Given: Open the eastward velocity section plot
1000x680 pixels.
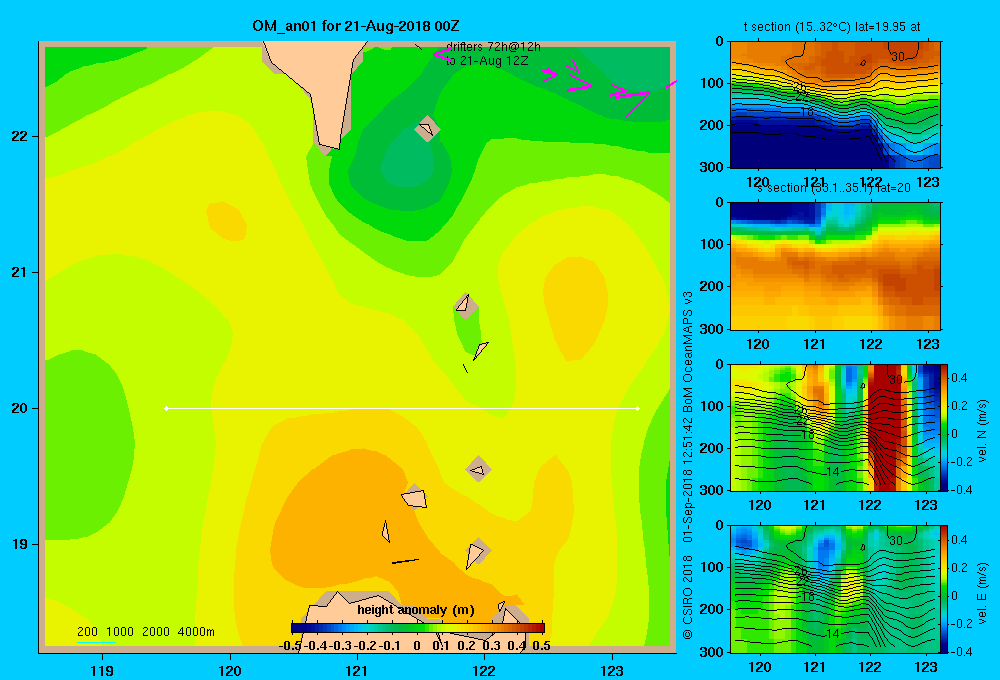Looking at the screenshot, I should tap(835, 589).
